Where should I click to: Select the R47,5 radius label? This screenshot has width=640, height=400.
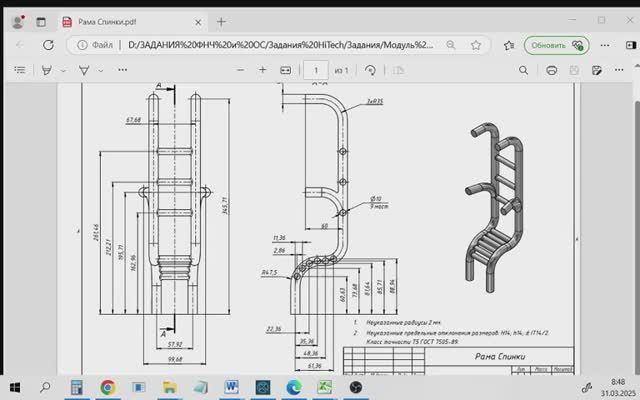click(269, 272)
